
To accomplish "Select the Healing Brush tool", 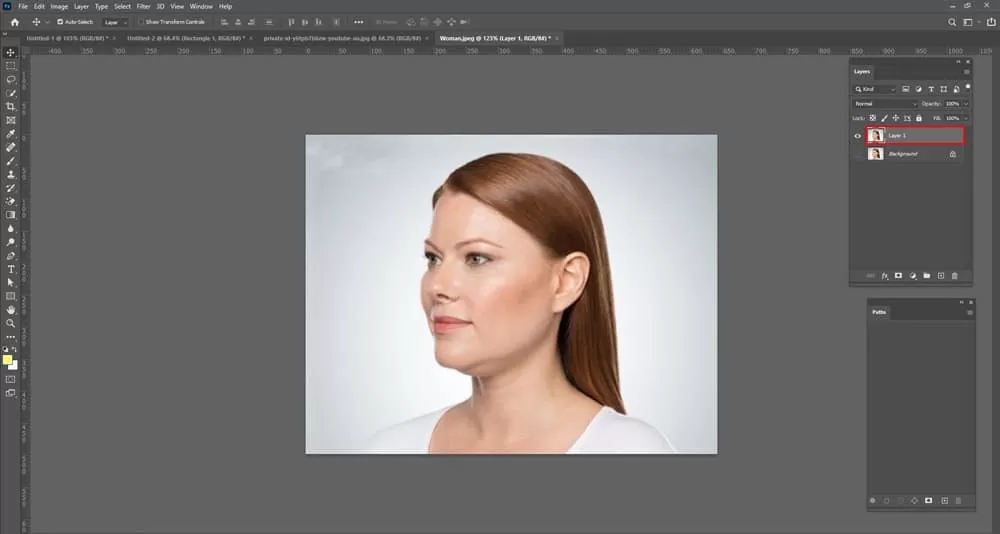I will click(x=11, y=147).
